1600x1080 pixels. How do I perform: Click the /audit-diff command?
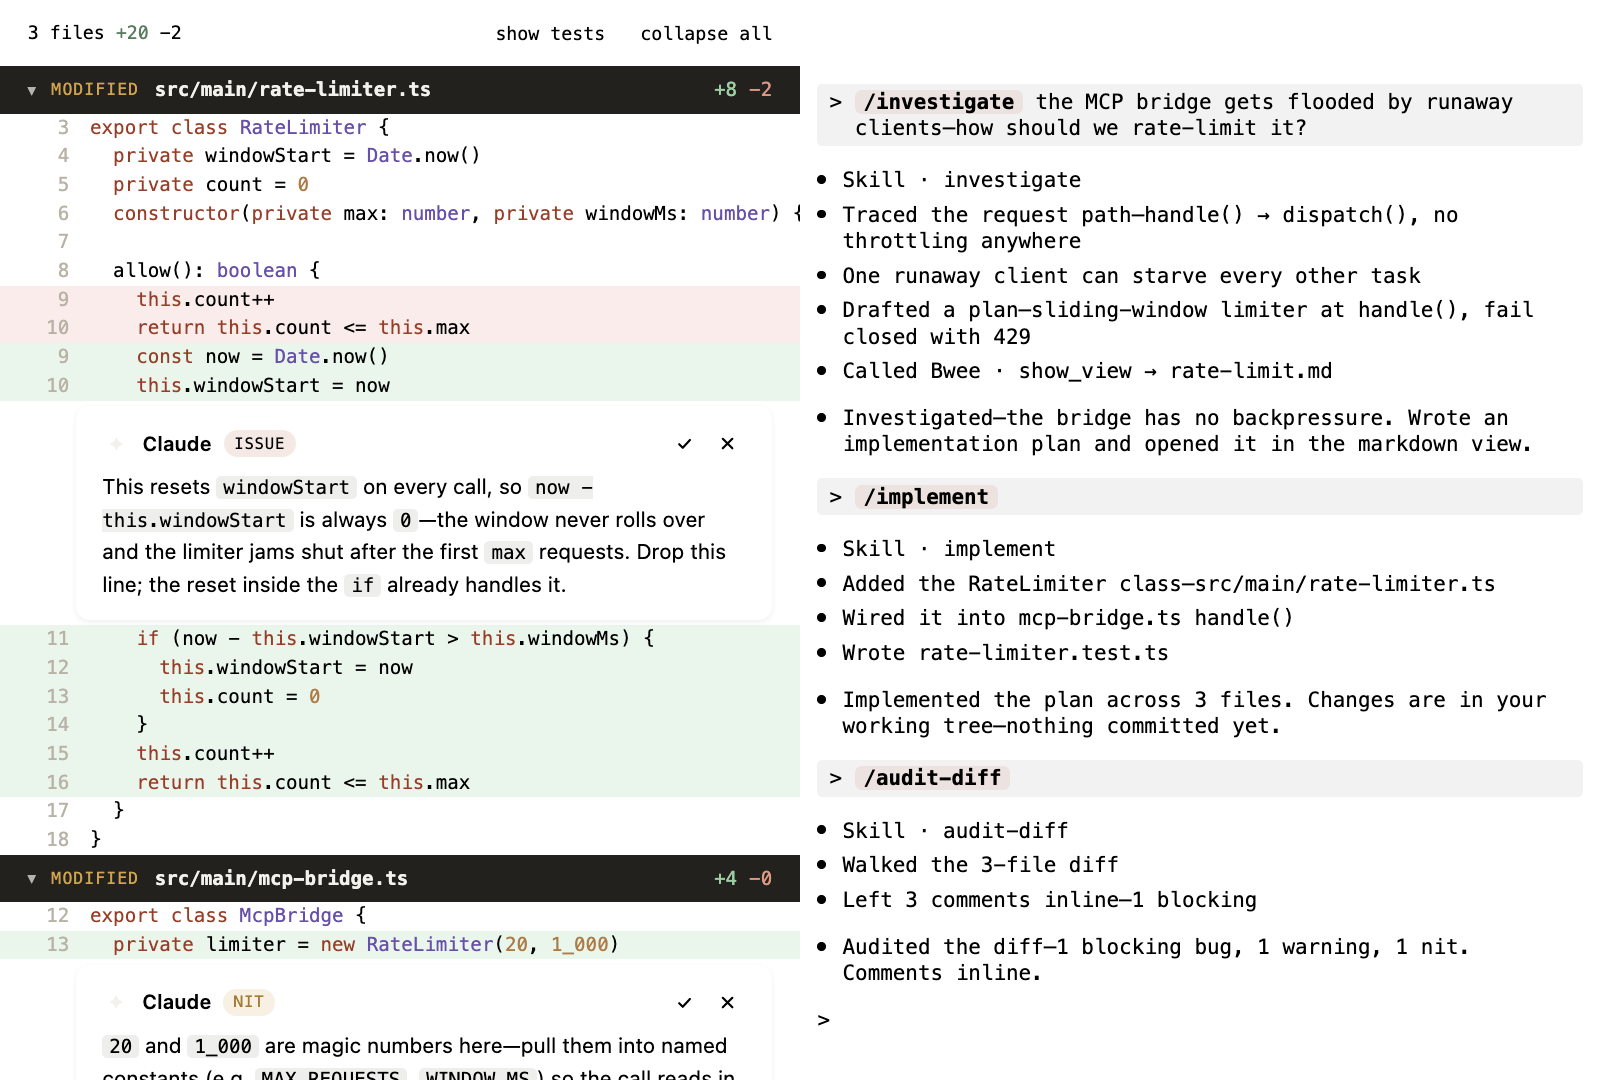933,778
